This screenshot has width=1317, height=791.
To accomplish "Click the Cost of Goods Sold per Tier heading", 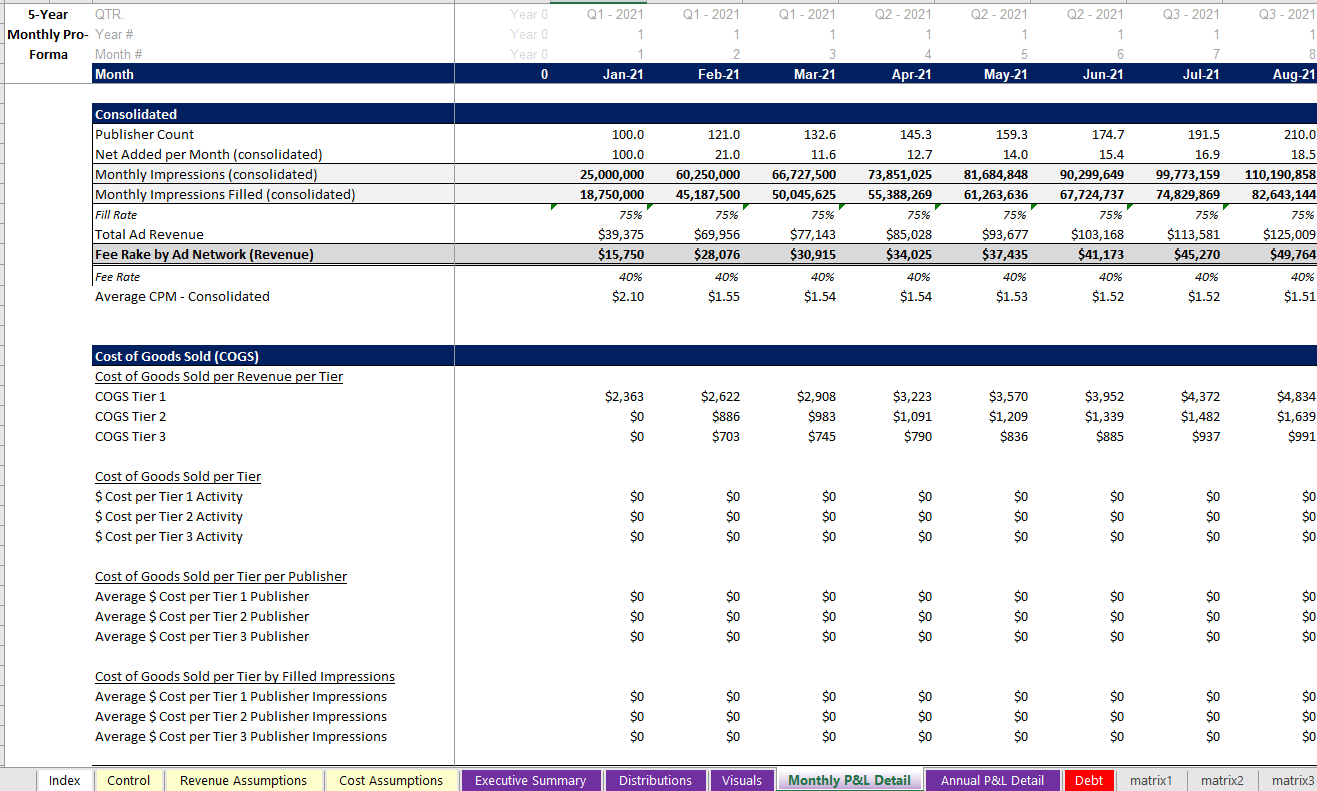I will (178, 476).
